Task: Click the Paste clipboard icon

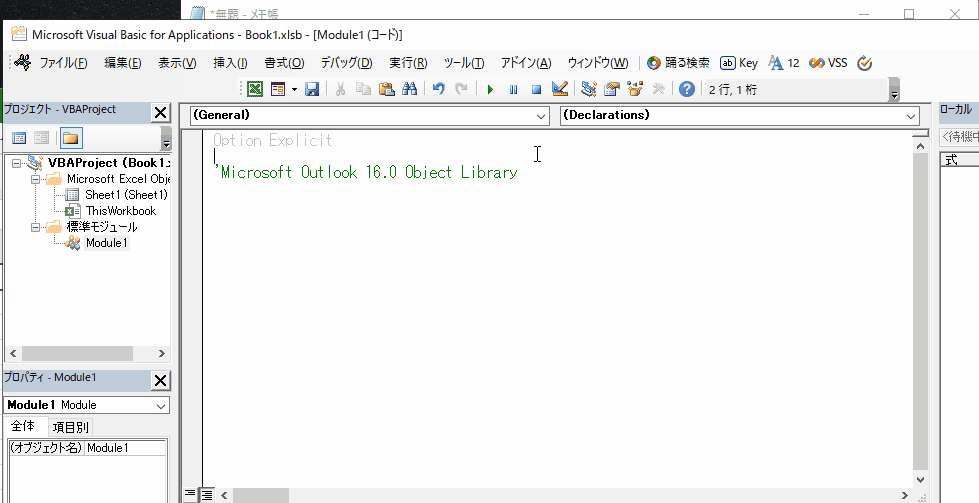Action: click(386, 89)
